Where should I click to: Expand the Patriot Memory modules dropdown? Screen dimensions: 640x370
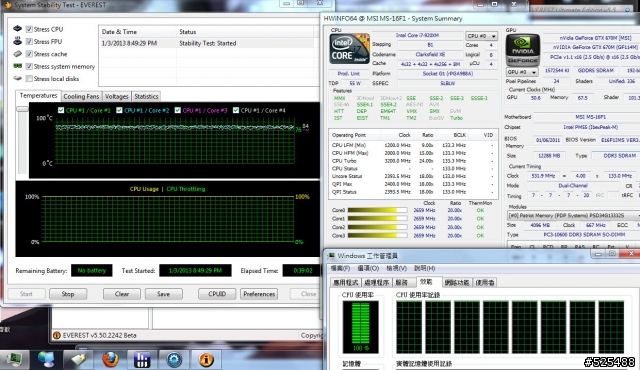573,215
